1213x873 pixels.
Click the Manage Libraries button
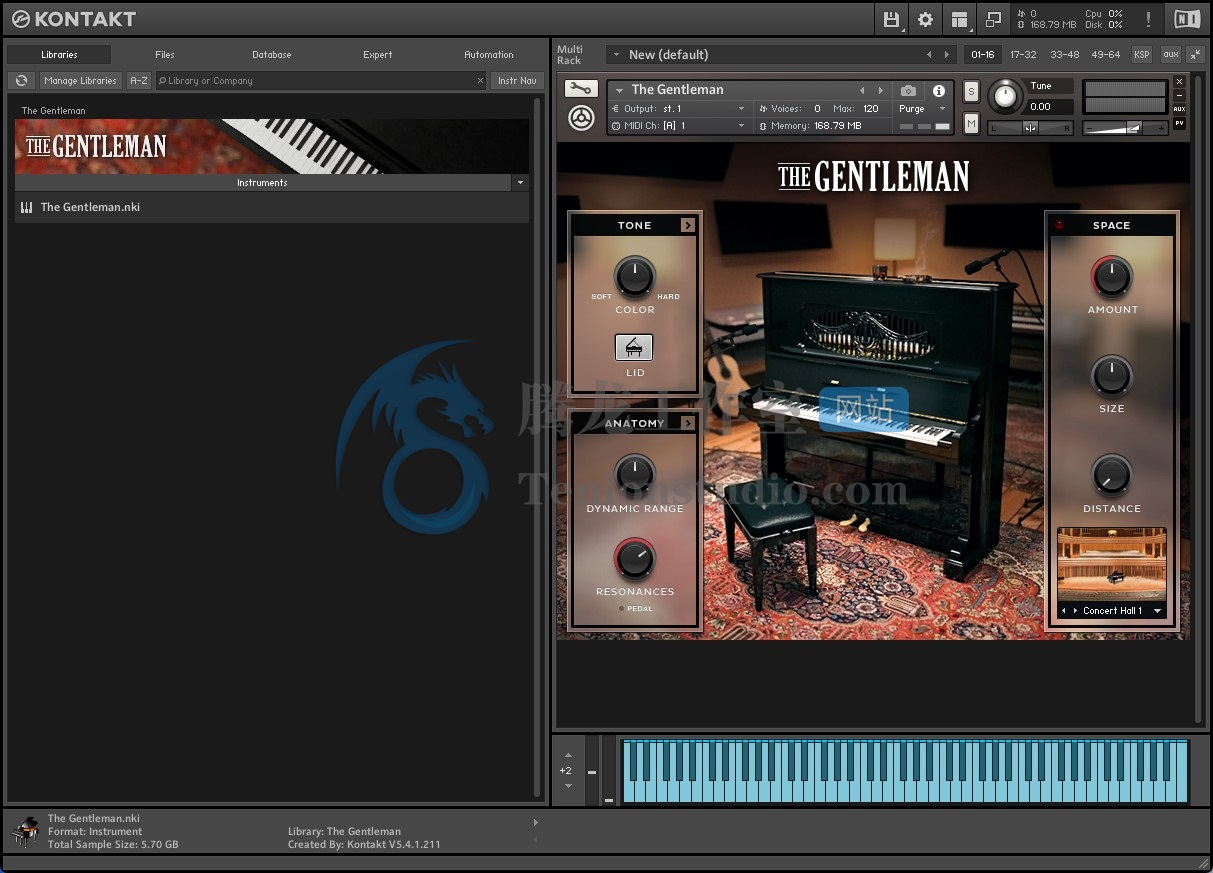[80, 81]
